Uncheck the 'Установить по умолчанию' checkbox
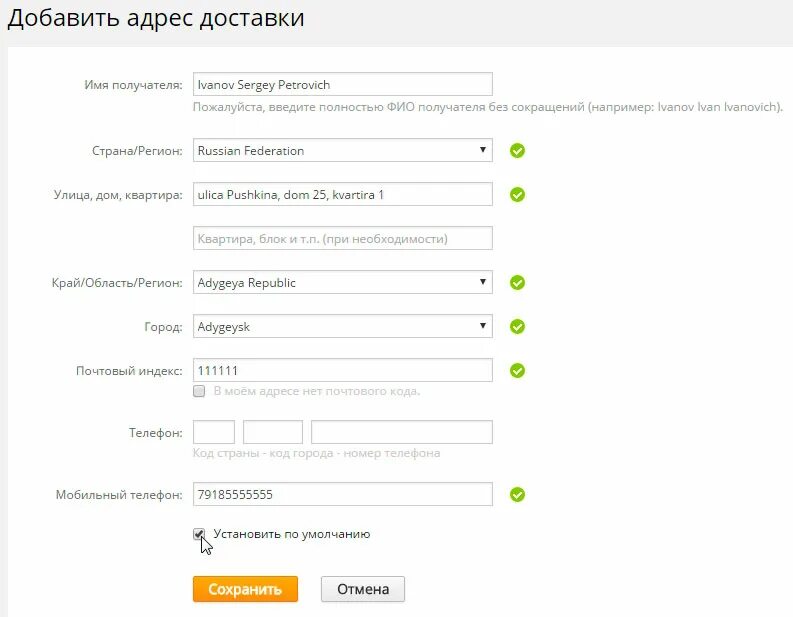 (x=199, y=534)
